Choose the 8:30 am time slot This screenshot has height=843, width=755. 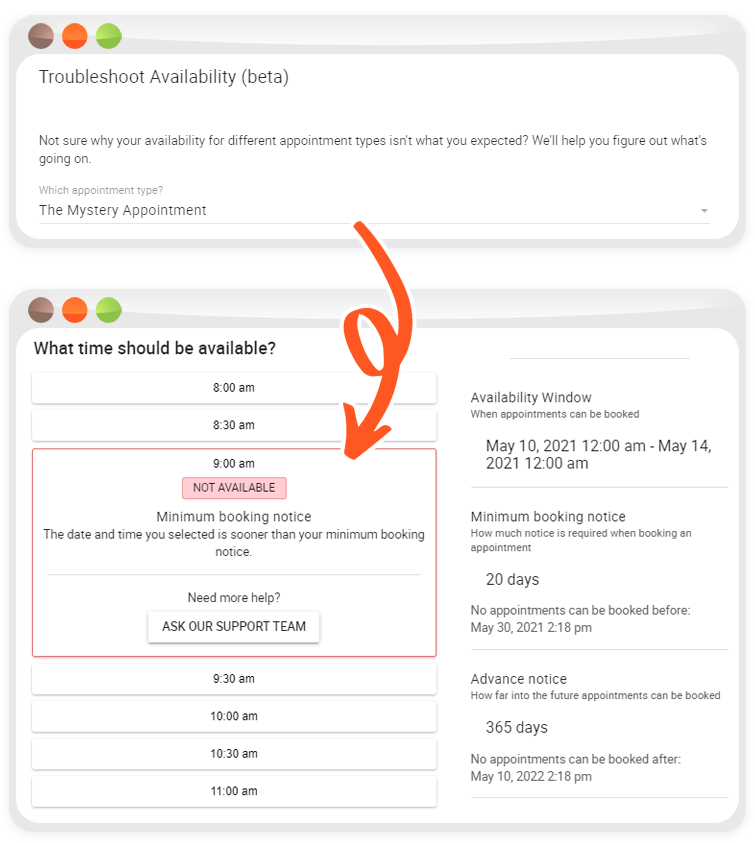coord(234,425)
